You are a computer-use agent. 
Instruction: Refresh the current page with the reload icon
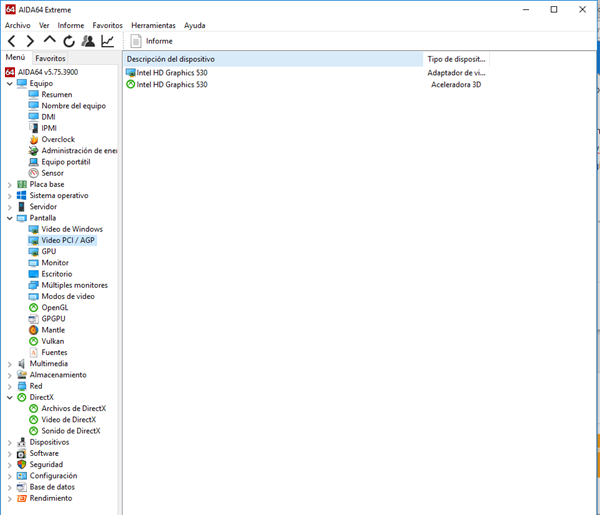coord(69,41)
